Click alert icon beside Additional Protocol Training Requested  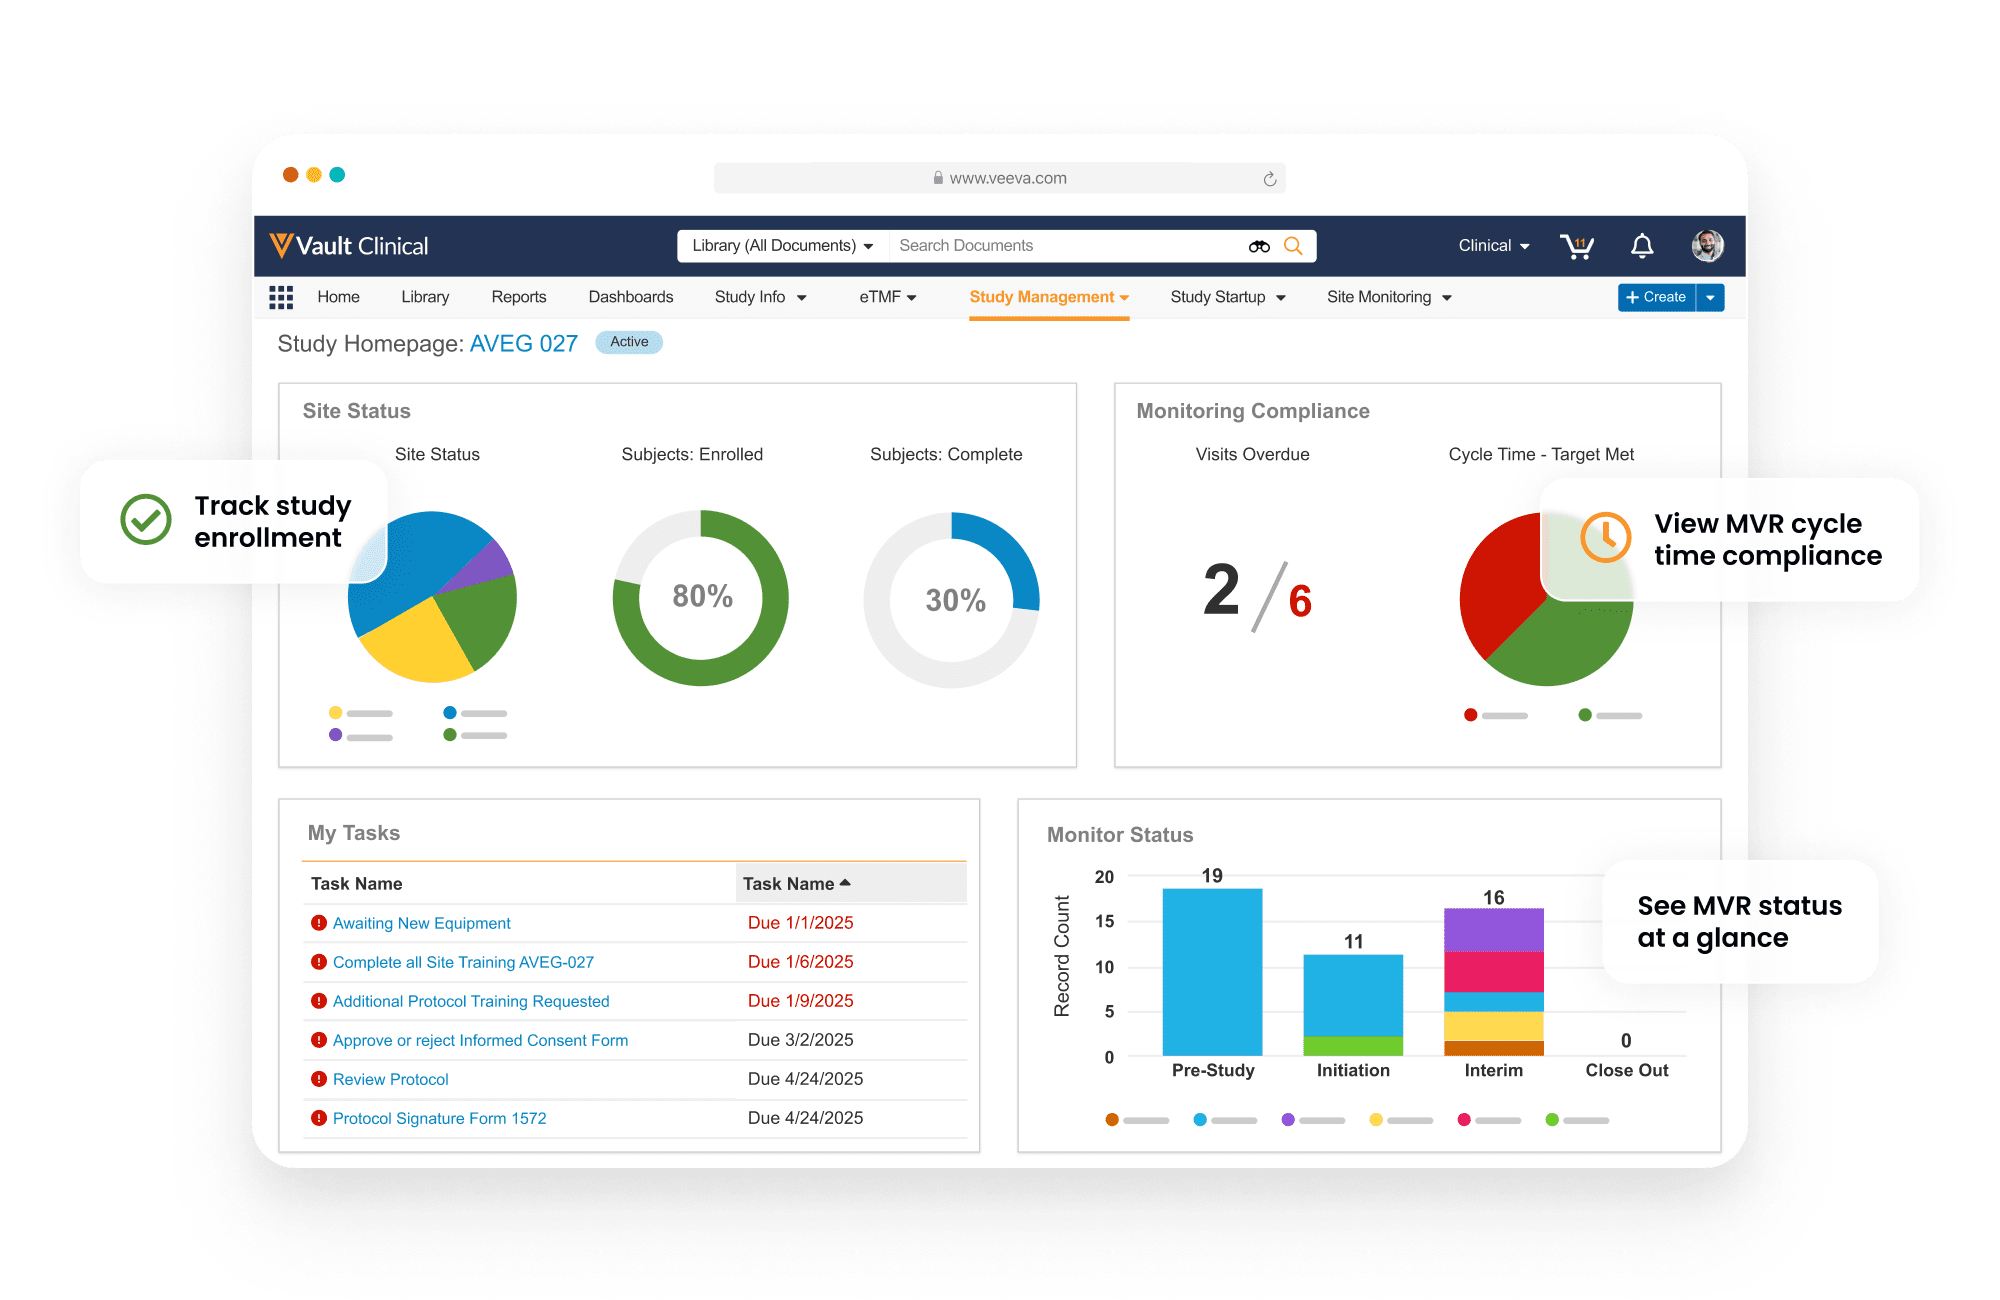click(319, 1001)
